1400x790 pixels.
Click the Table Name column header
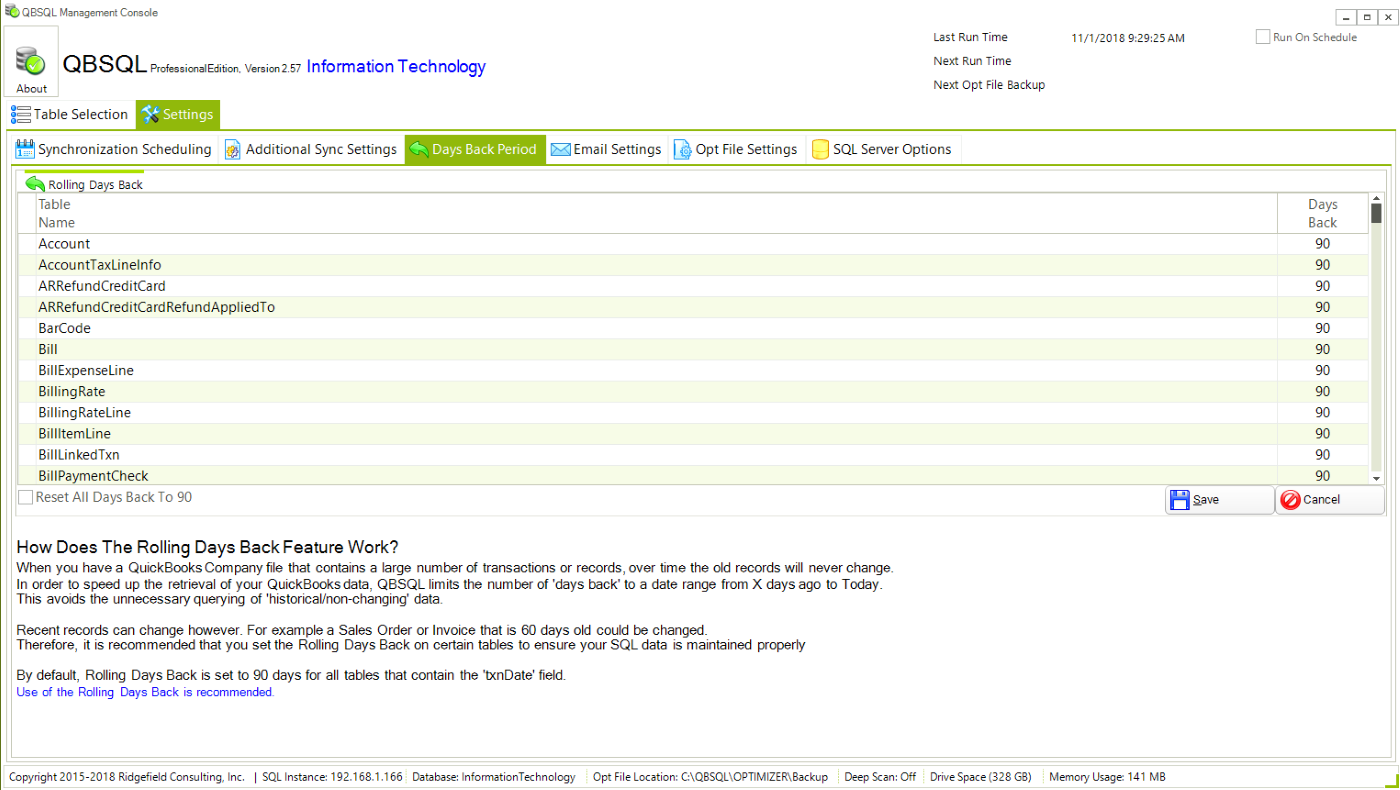tap(657, 214)
